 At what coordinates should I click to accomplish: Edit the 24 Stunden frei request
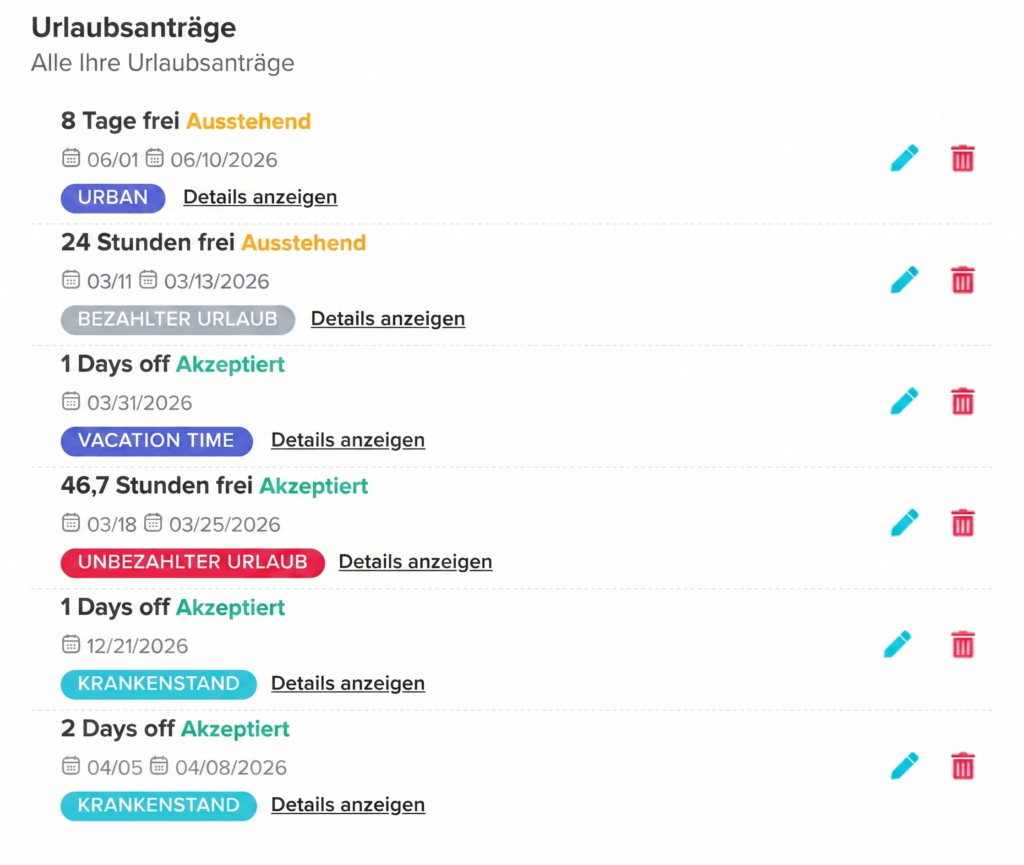click(904, 280)
